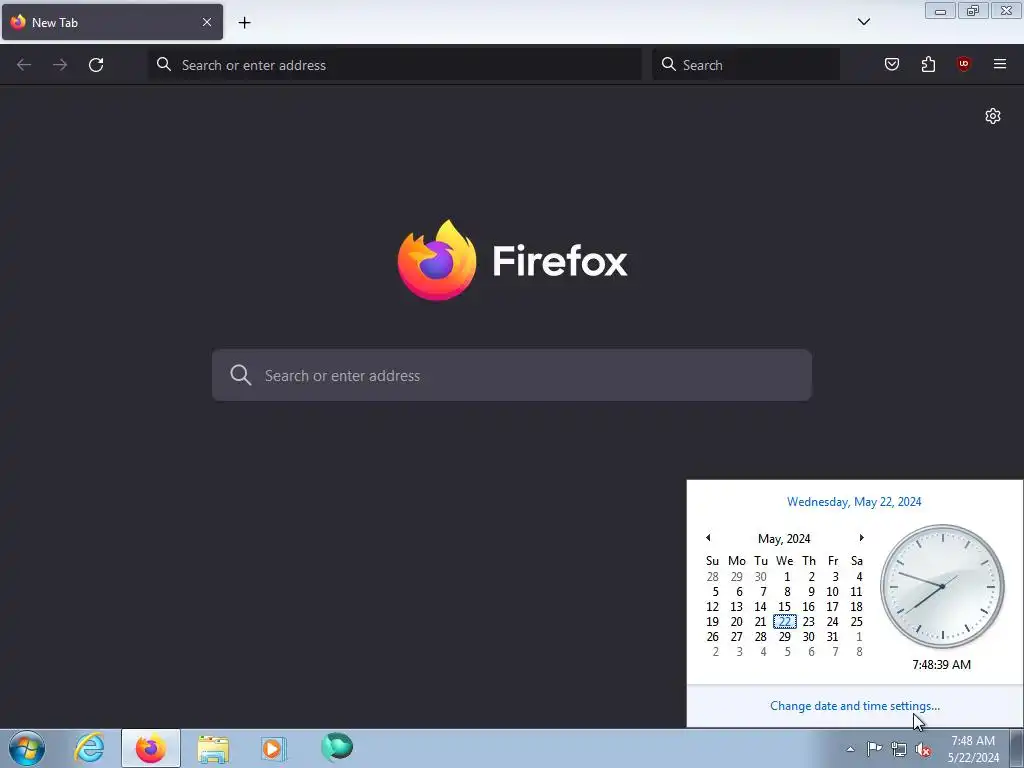This screenshot has width=1024, height=768.
Task: Open the Windows Start orb
Action: pyautogui.click(x=27, y=748)
